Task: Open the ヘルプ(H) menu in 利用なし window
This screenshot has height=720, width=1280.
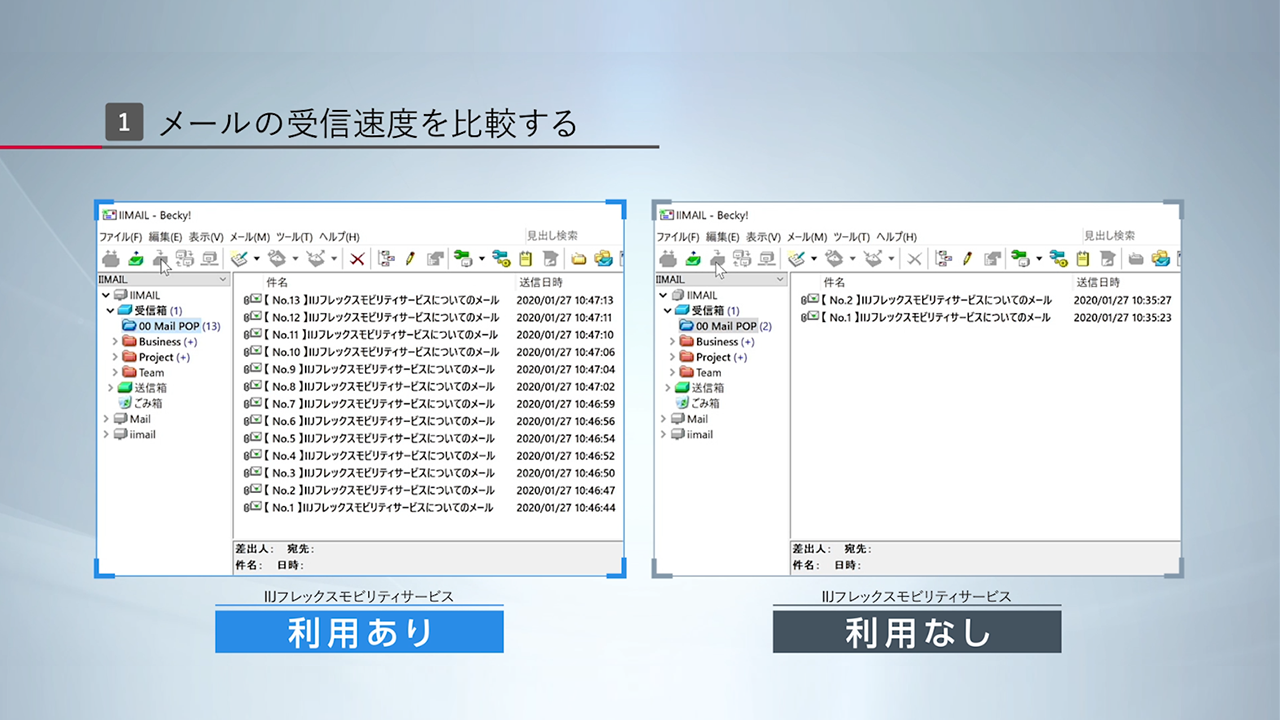Action: point(897,237)
